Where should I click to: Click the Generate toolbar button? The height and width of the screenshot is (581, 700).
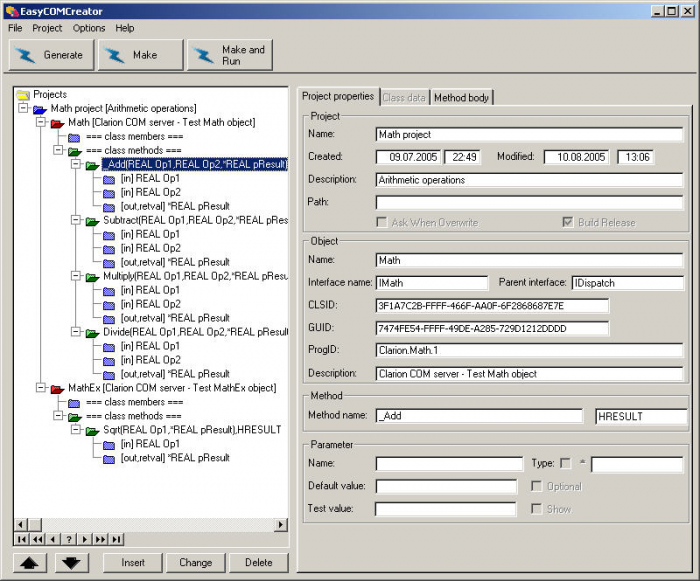pos(51,55)
